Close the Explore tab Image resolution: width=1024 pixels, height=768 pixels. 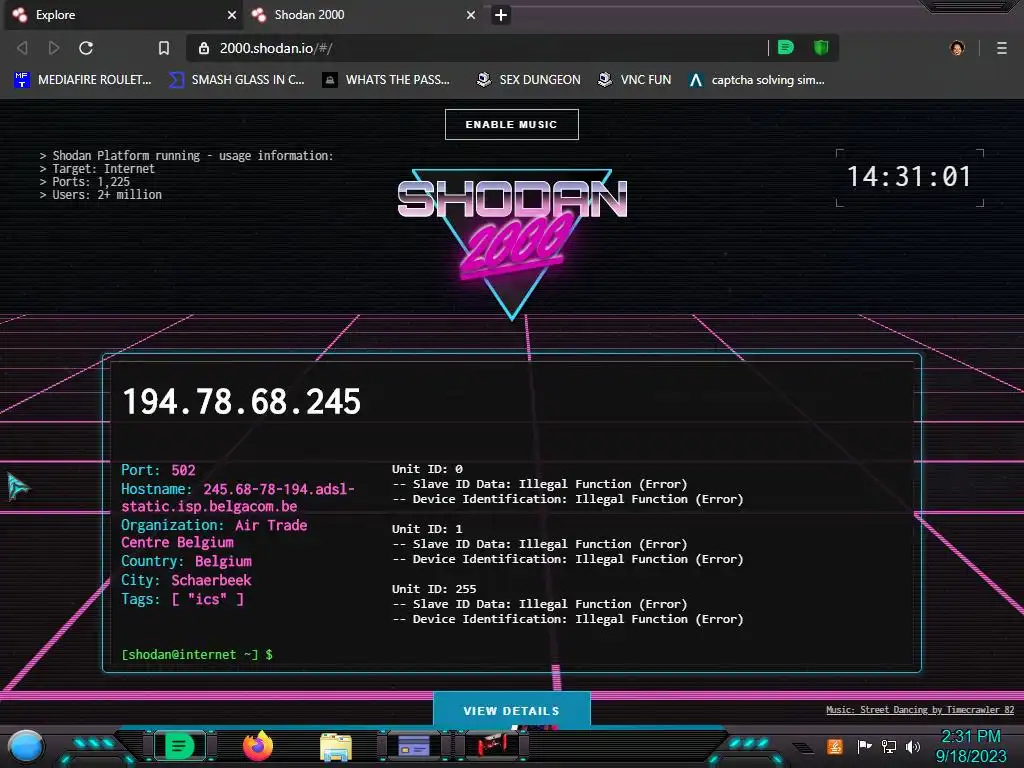(x=232, y=15)
